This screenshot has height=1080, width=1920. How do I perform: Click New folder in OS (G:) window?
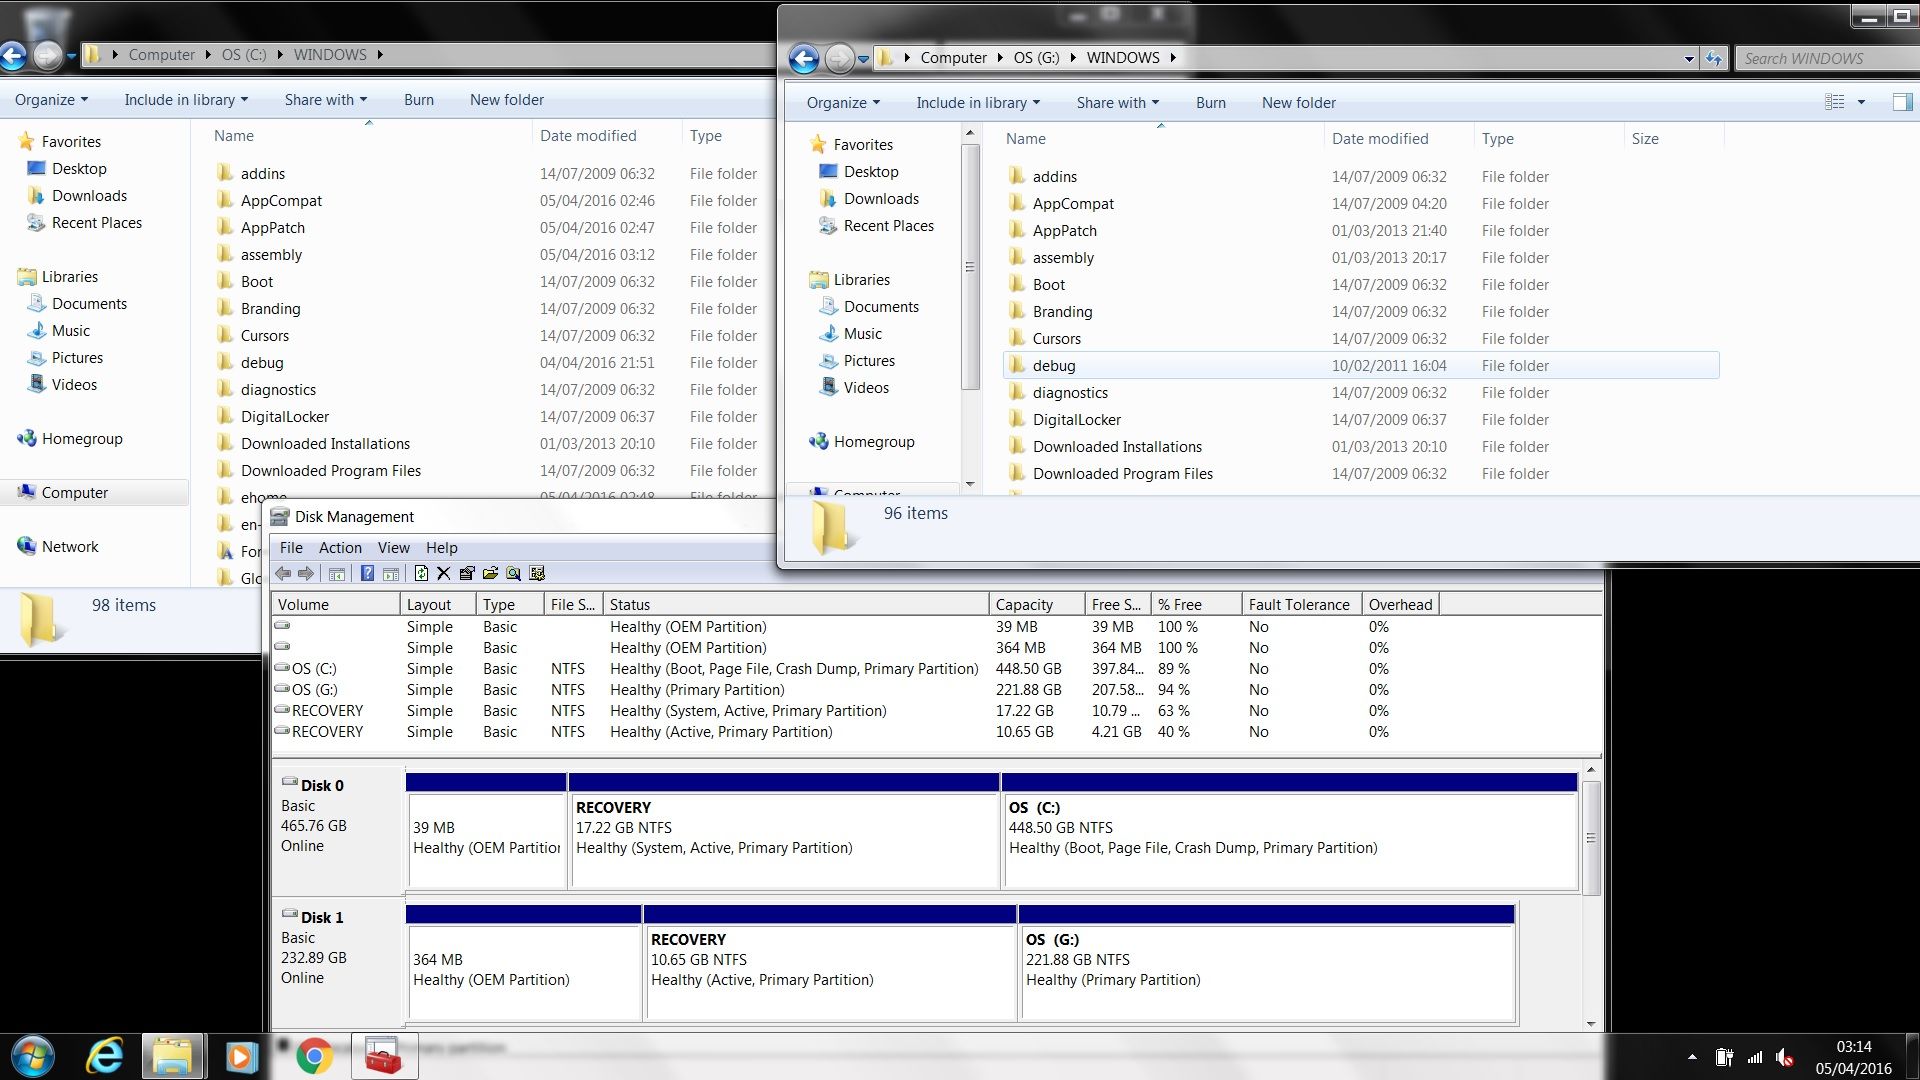[1298, 102]
